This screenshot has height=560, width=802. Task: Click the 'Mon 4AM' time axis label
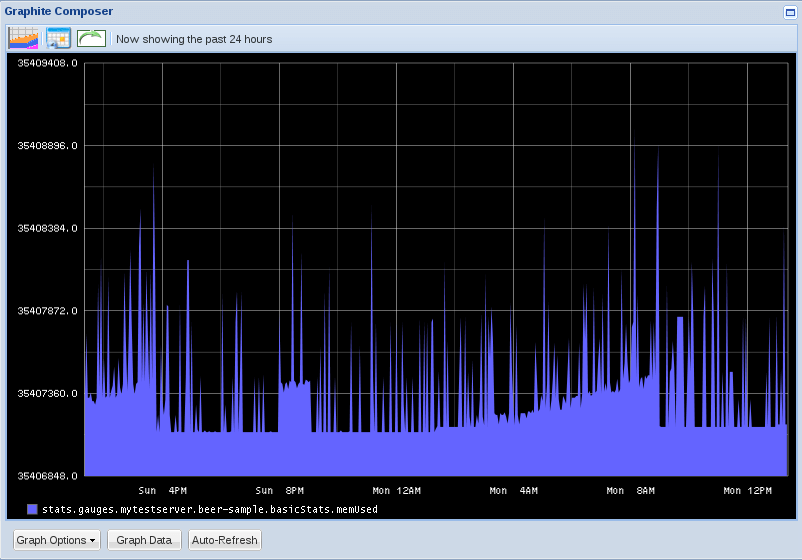513,491
